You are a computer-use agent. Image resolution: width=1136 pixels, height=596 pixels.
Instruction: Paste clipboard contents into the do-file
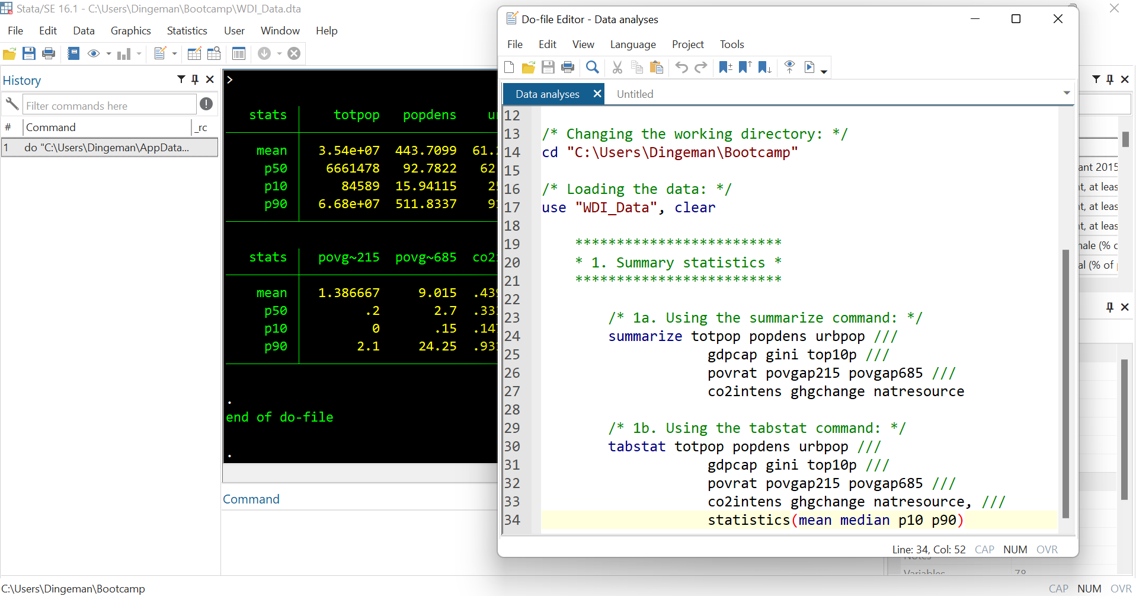click(658, 67)
